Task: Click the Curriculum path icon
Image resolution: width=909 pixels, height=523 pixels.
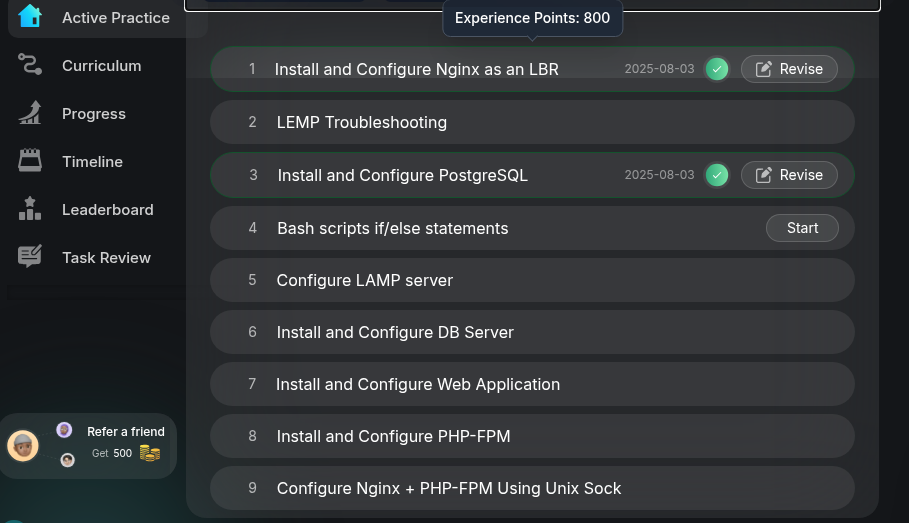Action: 30,65
